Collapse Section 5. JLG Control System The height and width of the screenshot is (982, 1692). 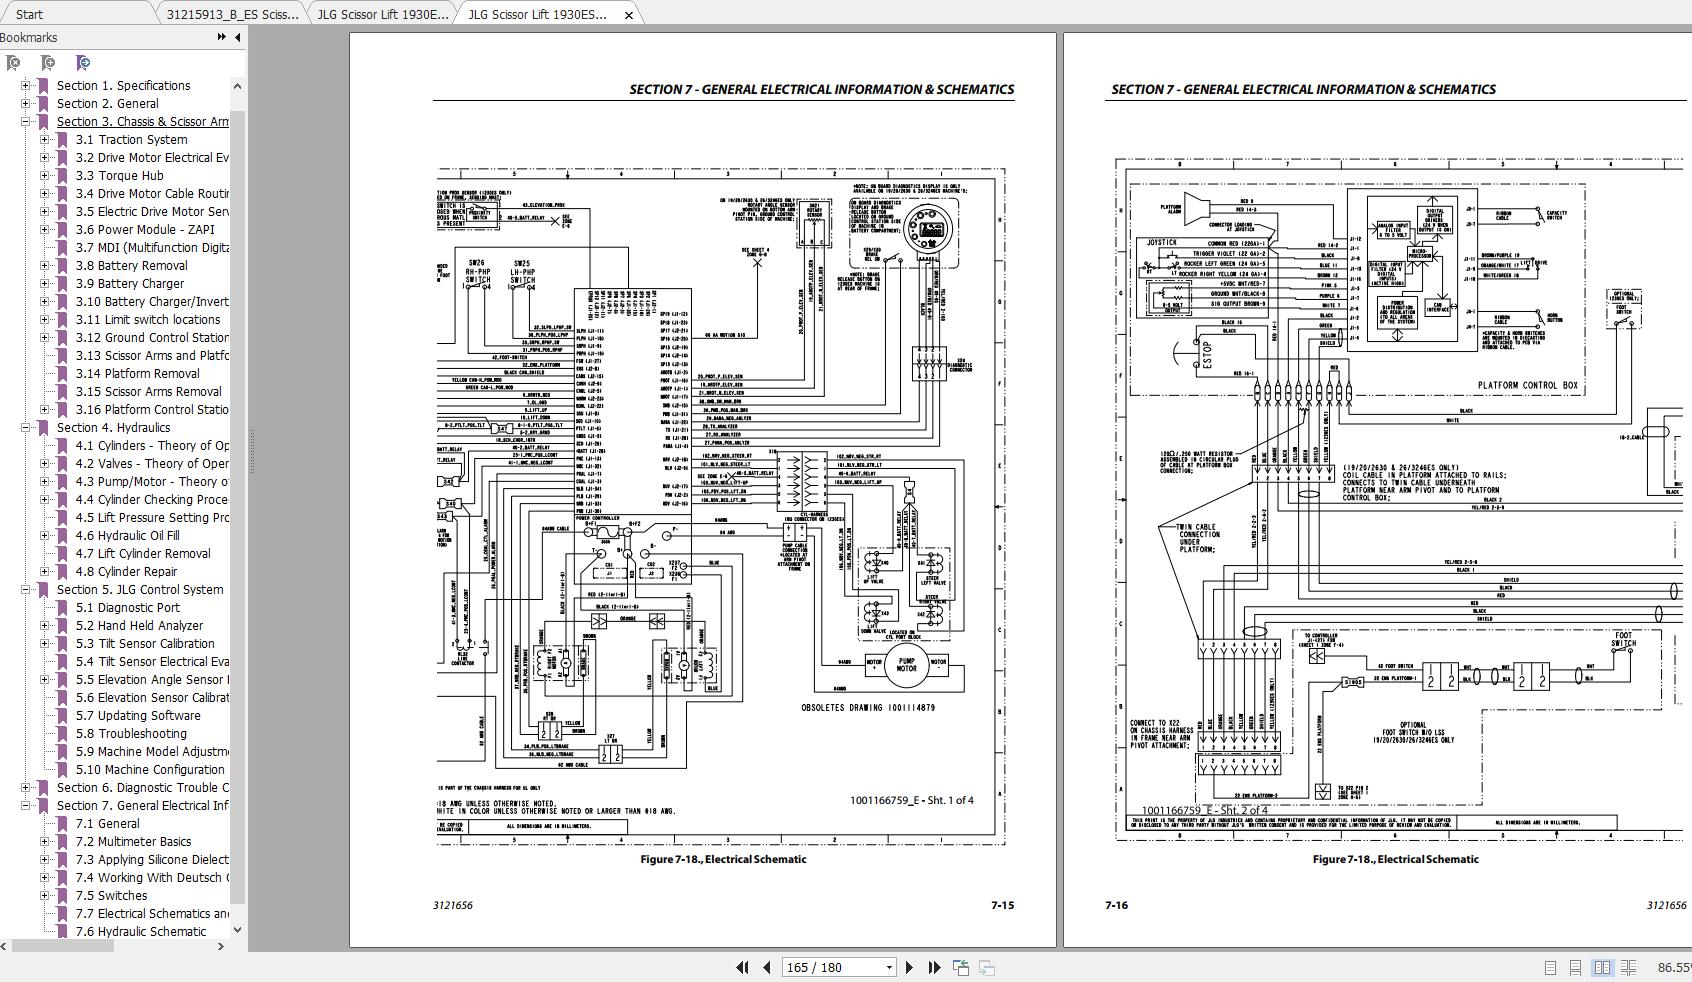[x=26, y=590]
